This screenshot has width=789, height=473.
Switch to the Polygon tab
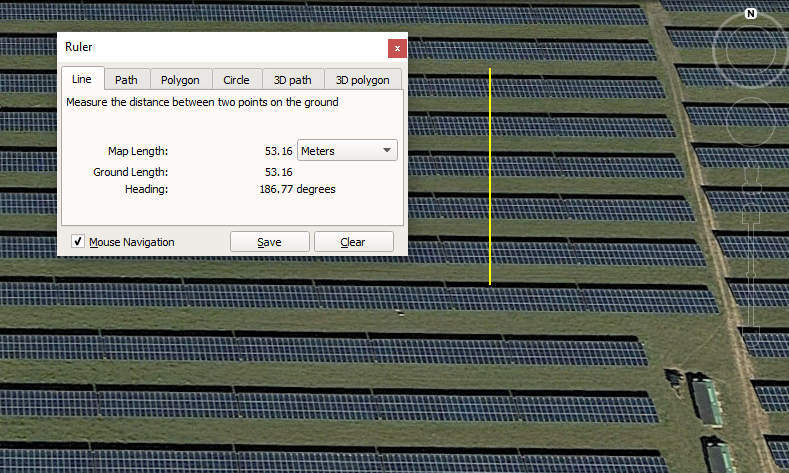coord(180,80)
